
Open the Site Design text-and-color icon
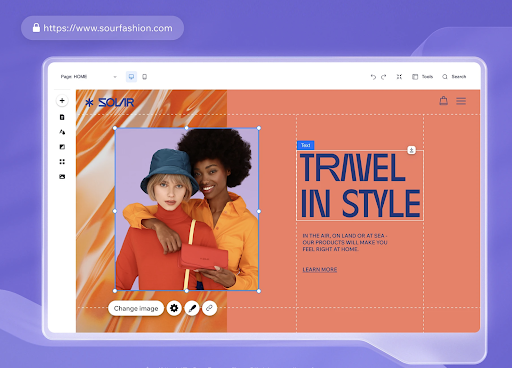pyautogui.click(x=62, y=132)
